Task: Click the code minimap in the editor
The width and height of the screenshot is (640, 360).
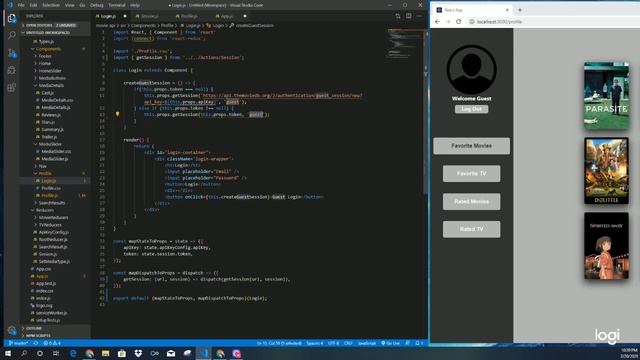Action: [x=405, y=45]
